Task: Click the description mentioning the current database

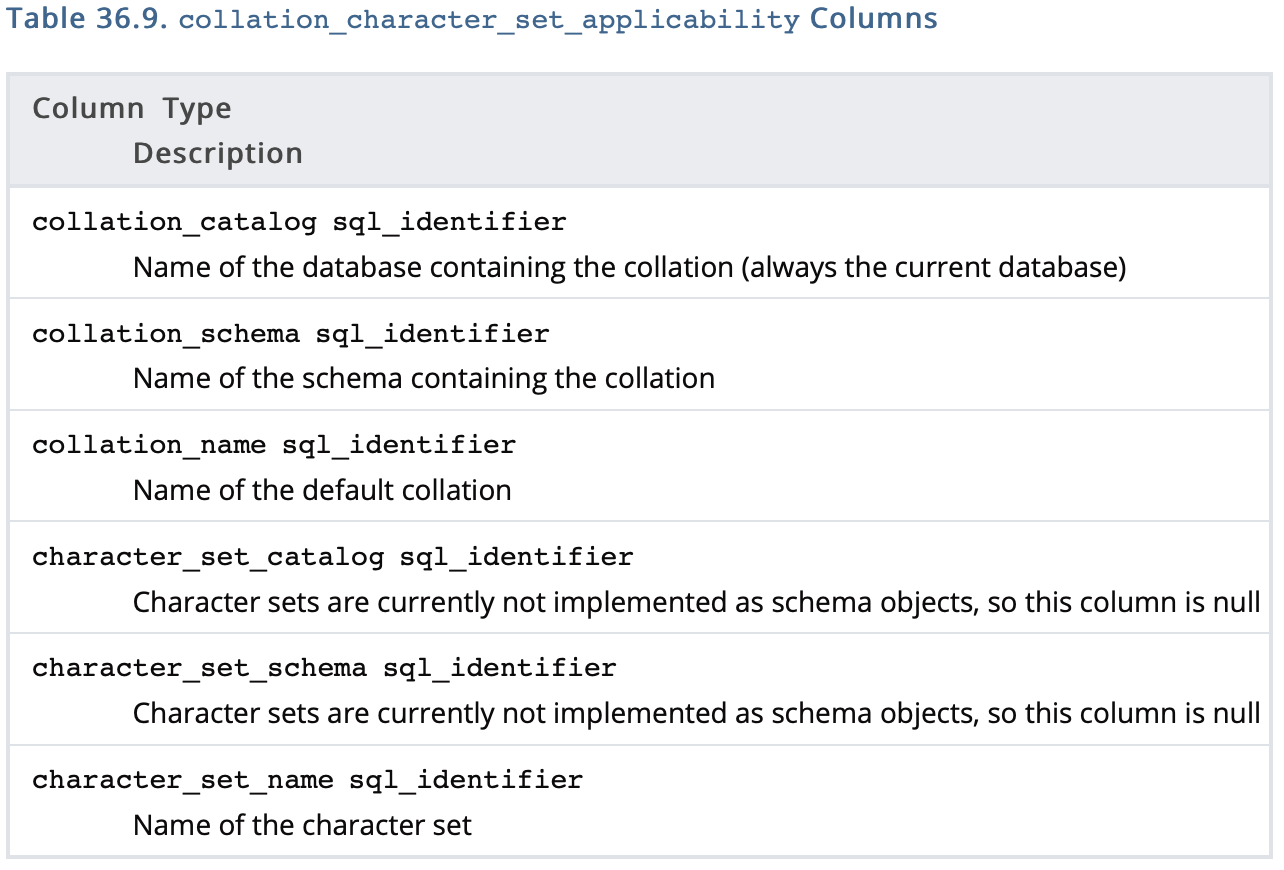Action: (x=629, y=268)
